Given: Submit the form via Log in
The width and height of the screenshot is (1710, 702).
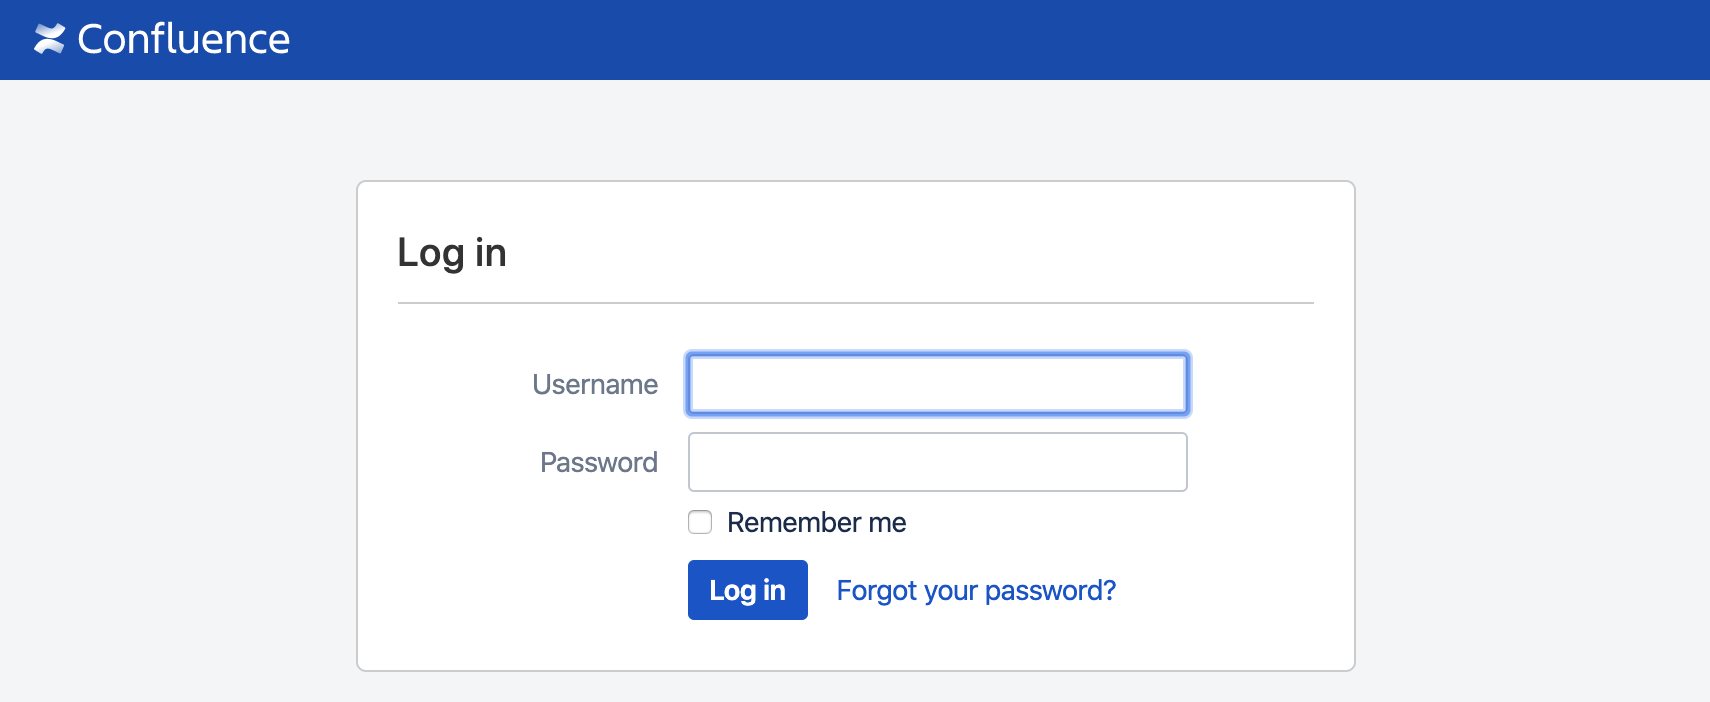Looking at the screenshot, I should pos(747,590).
